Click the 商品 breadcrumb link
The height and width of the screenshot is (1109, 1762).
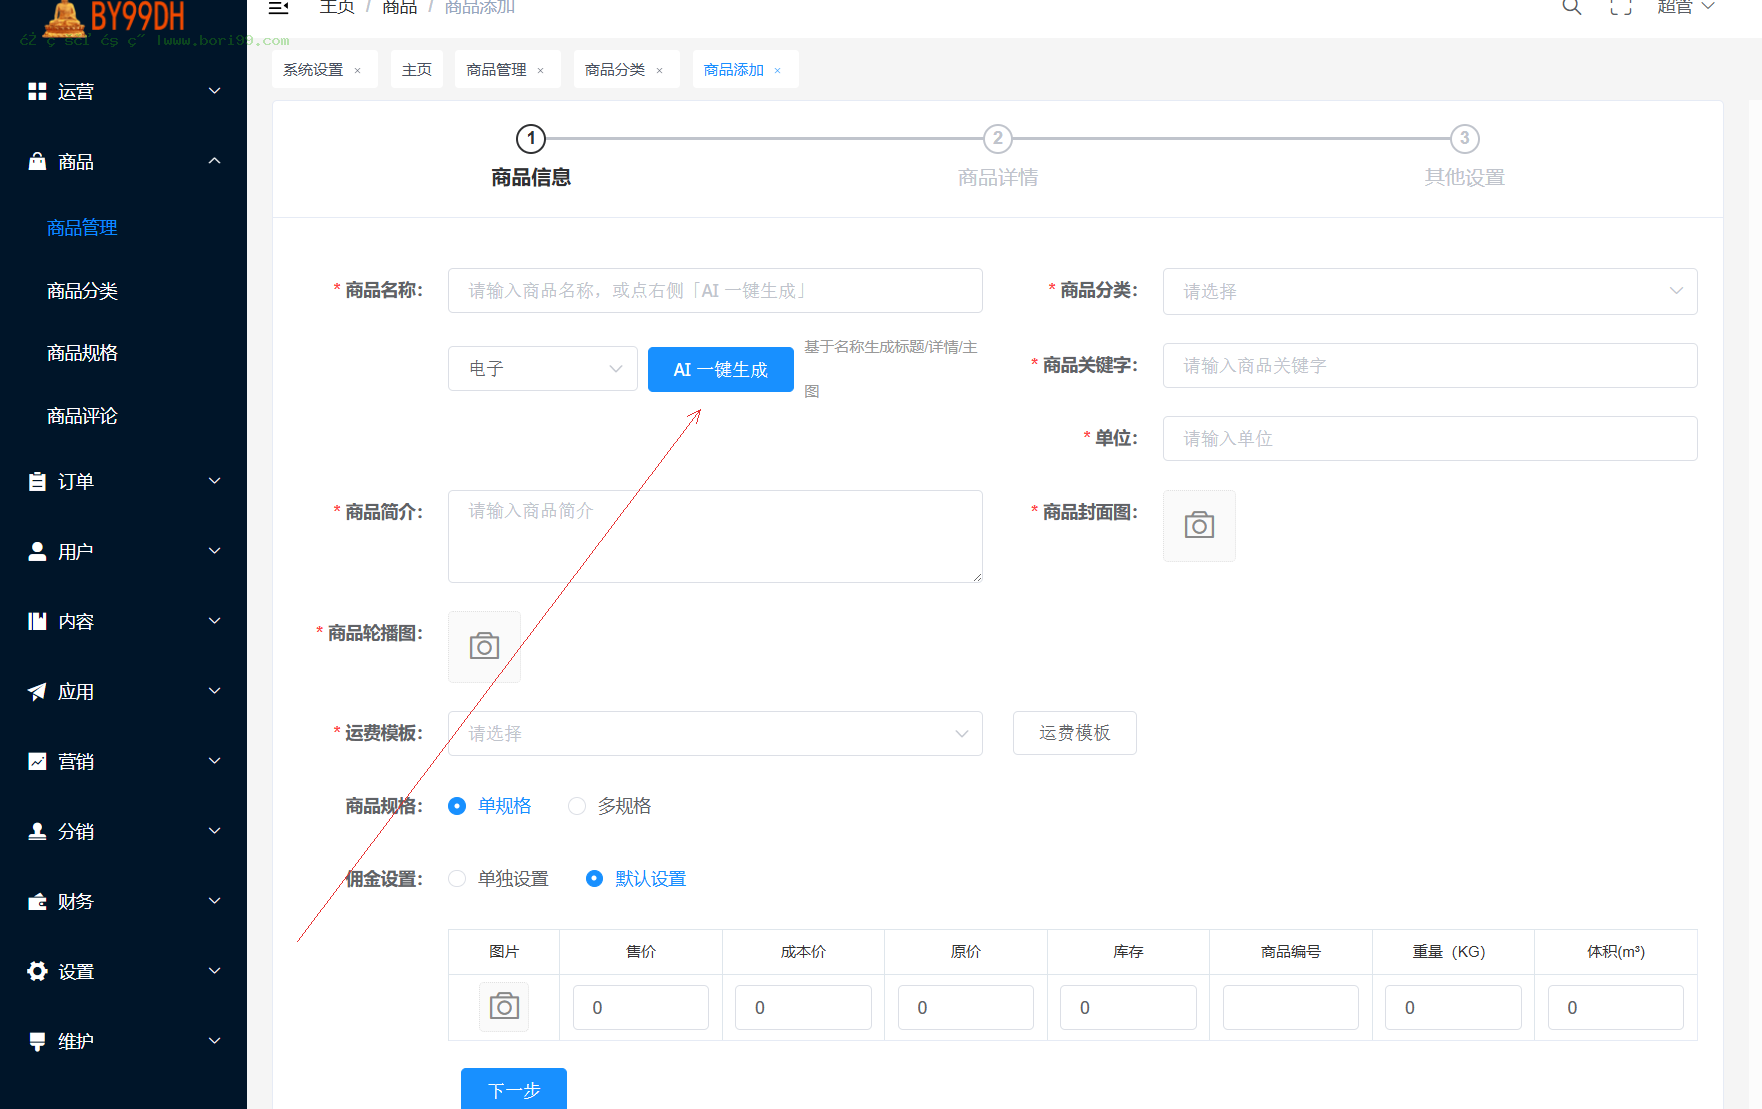tap(400, 7)
